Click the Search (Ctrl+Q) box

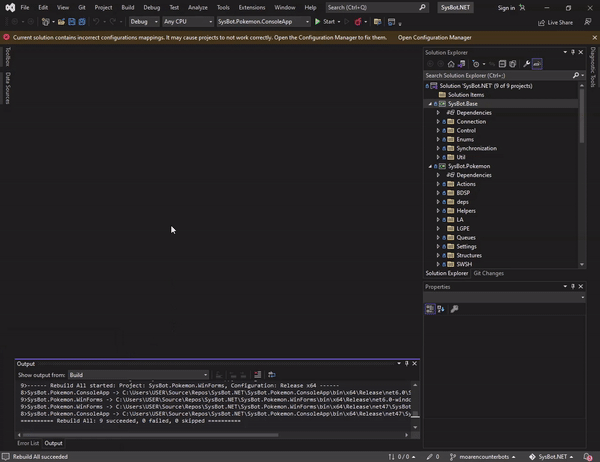pyautogui.click(x=377, y=7)
